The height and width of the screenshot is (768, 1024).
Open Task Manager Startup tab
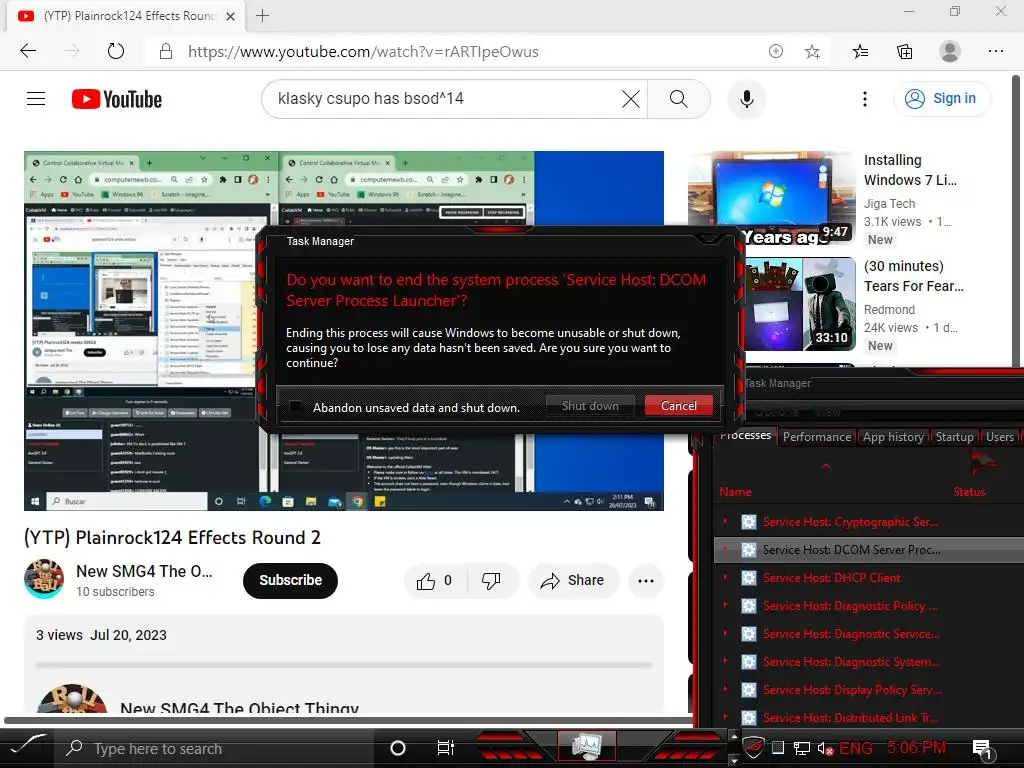point(954,437)
